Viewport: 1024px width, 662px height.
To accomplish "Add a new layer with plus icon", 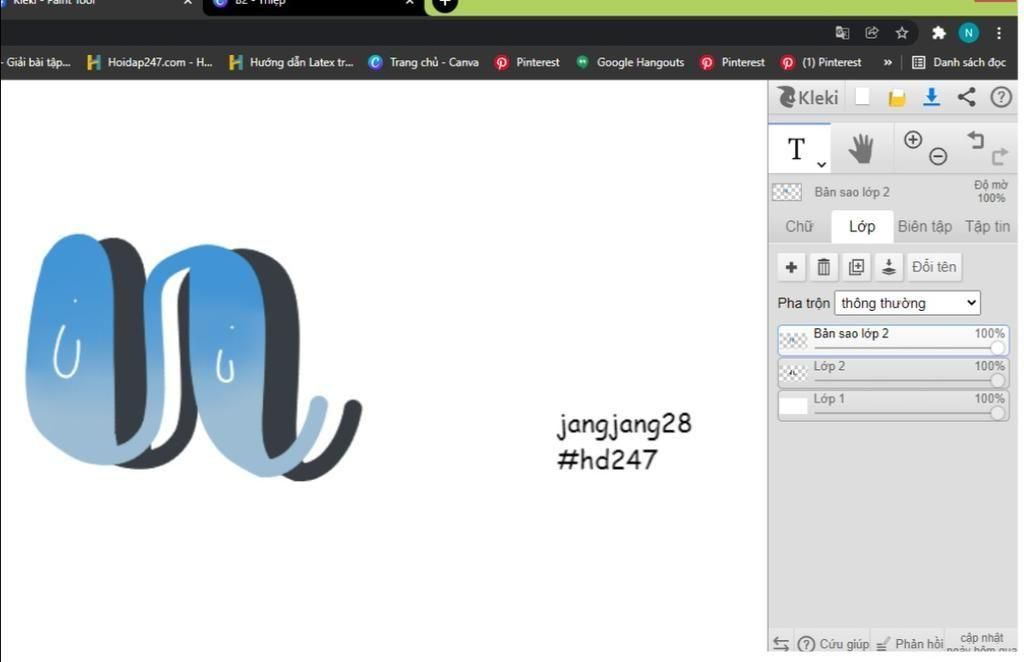I will point(792,267).
